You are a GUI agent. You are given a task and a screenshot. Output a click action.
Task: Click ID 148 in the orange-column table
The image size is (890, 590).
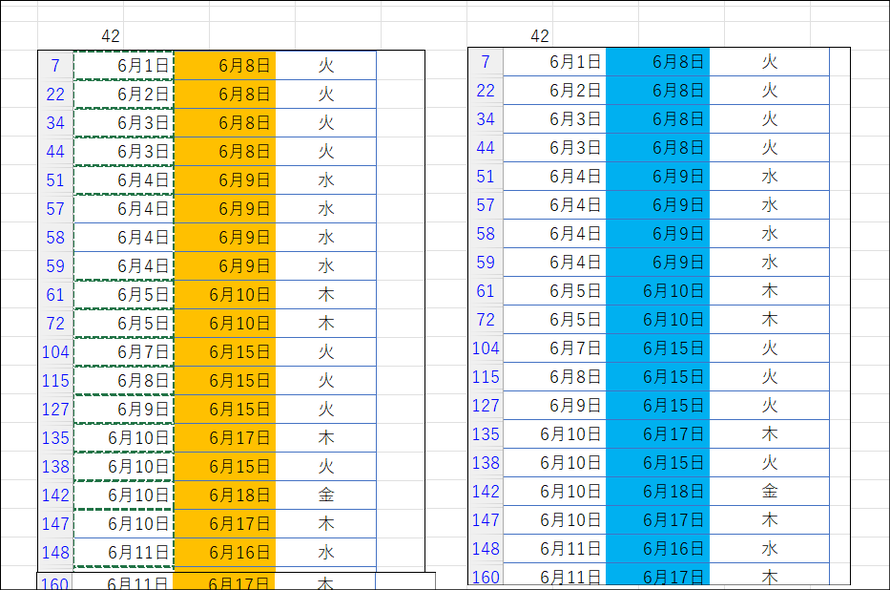tap(56, 552)
